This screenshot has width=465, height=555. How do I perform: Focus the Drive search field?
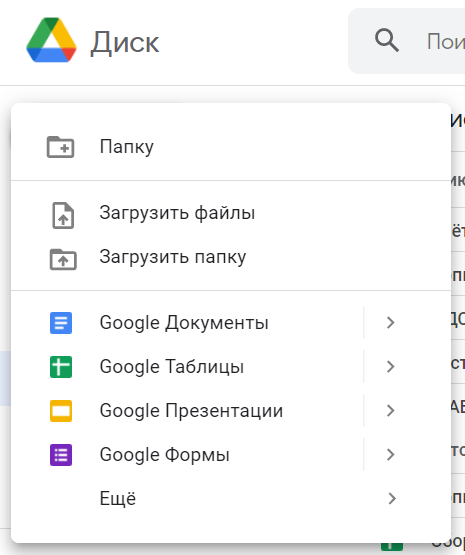point(407,41)
